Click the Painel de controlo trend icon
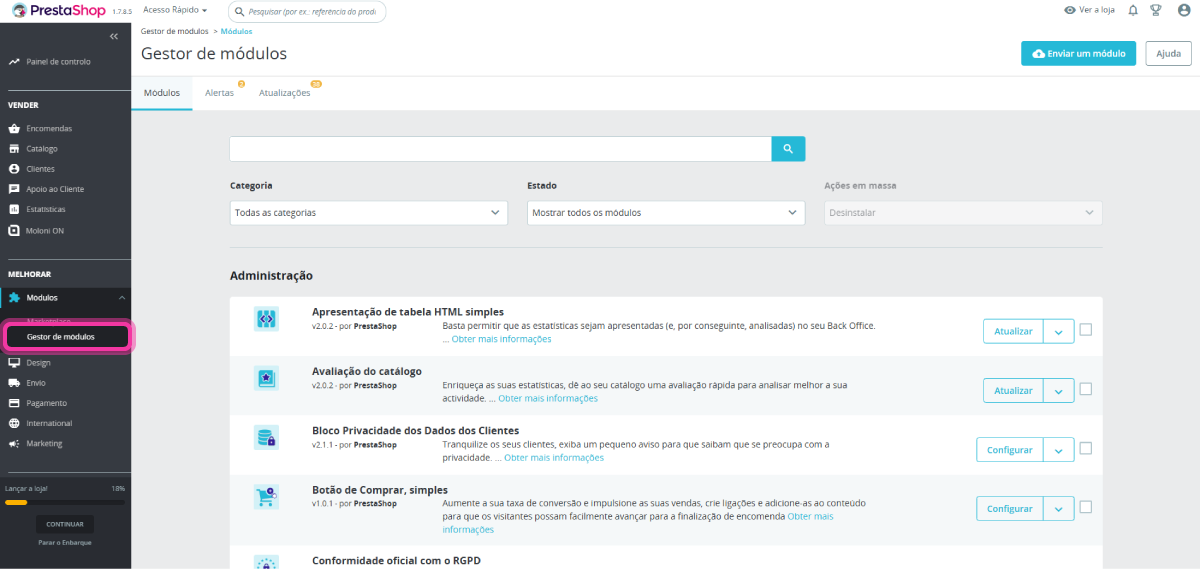This screenshot has width=1200, height=569. click(x=14, y=61)
